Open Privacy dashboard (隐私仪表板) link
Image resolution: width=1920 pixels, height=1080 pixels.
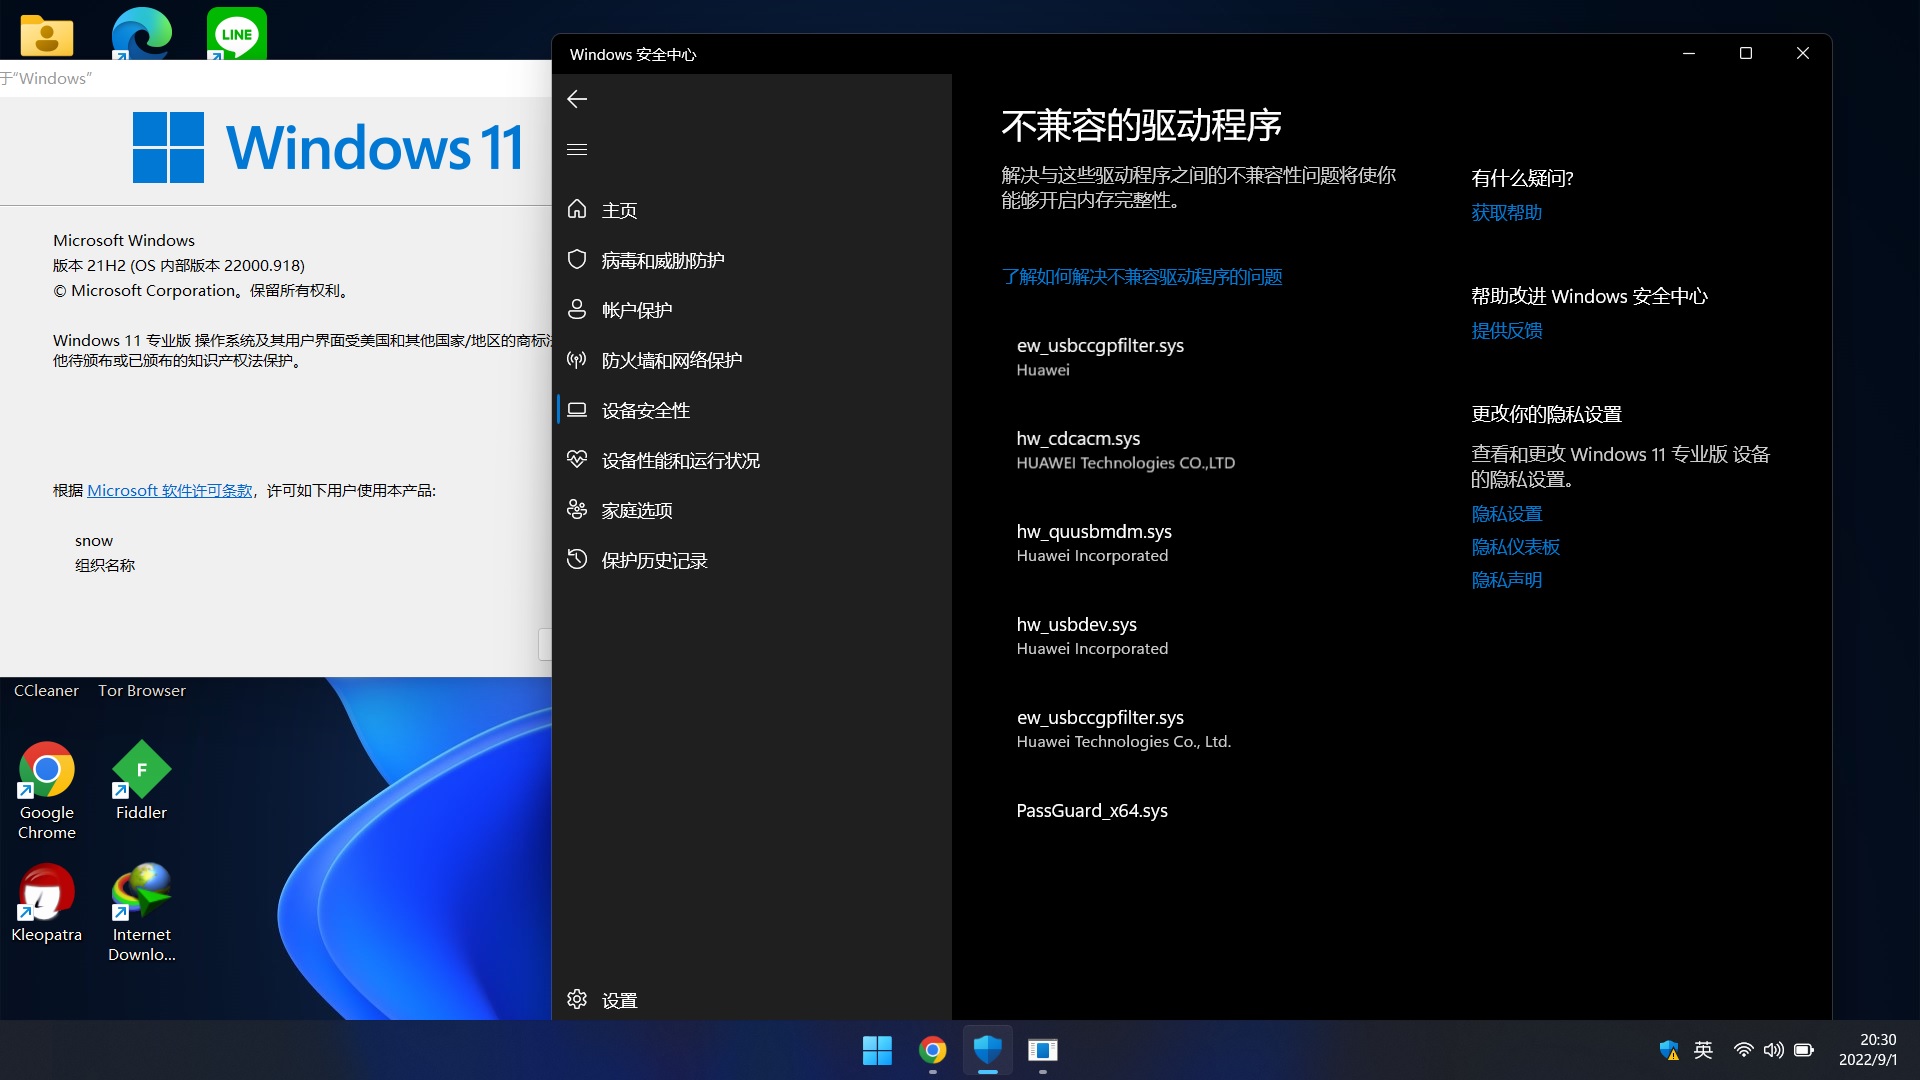coord(1516,547)
